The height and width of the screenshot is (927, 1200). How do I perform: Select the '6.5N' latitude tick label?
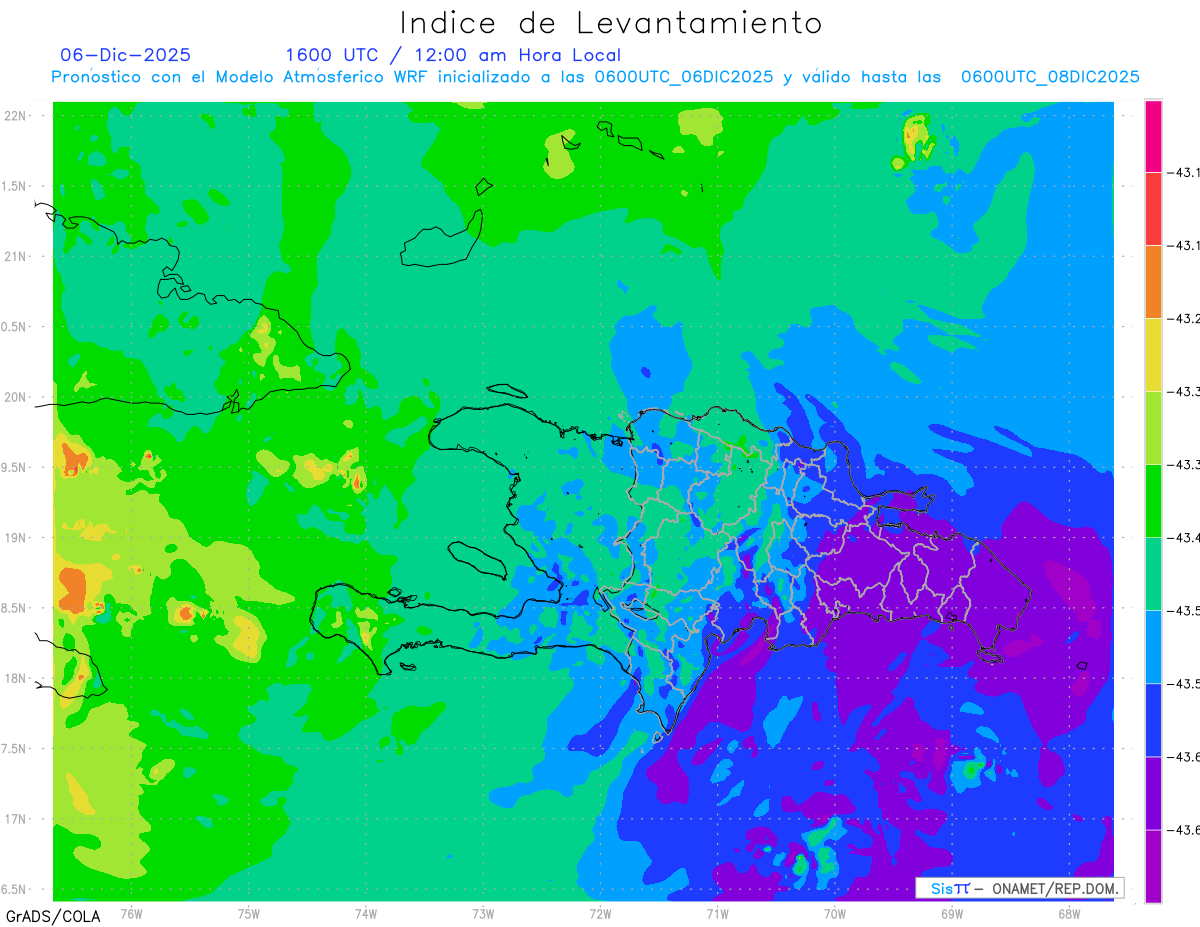[x=13, y=889]
